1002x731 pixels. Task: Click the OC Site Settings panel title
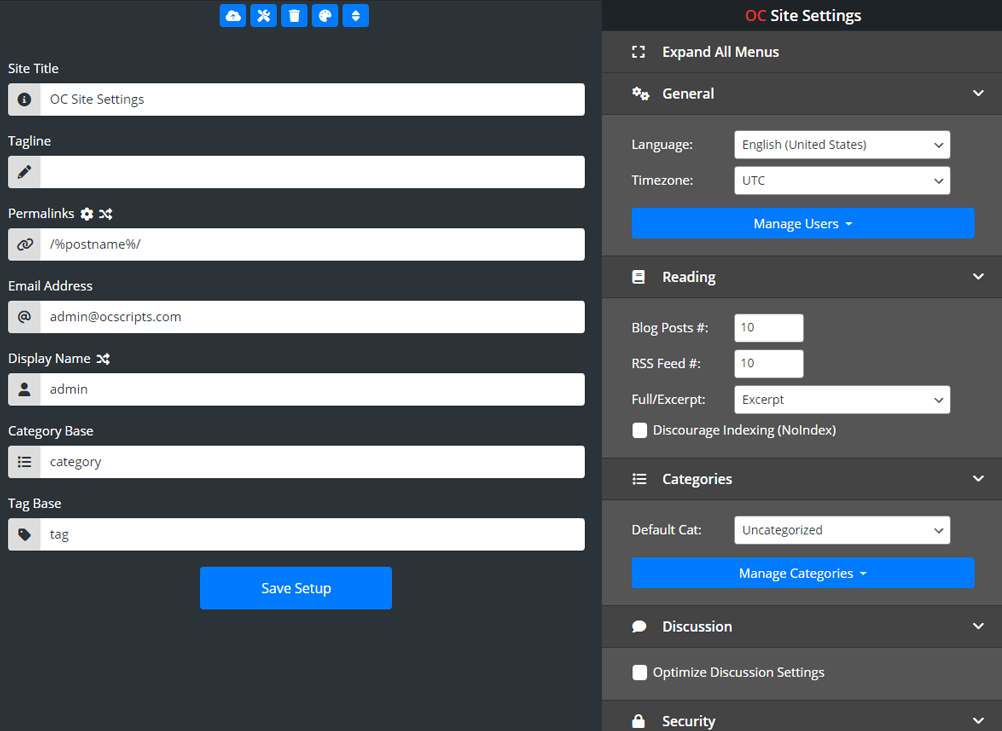click(x=803, y=15)
